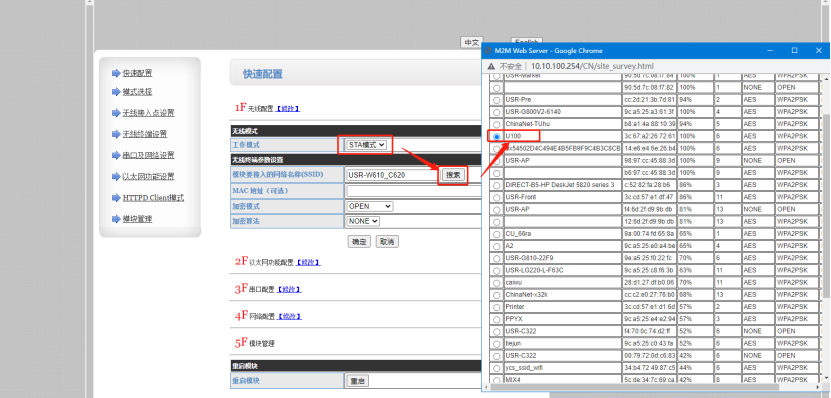Click the 确定 confirm button
The image size is (831, 398).
point(359,242)
